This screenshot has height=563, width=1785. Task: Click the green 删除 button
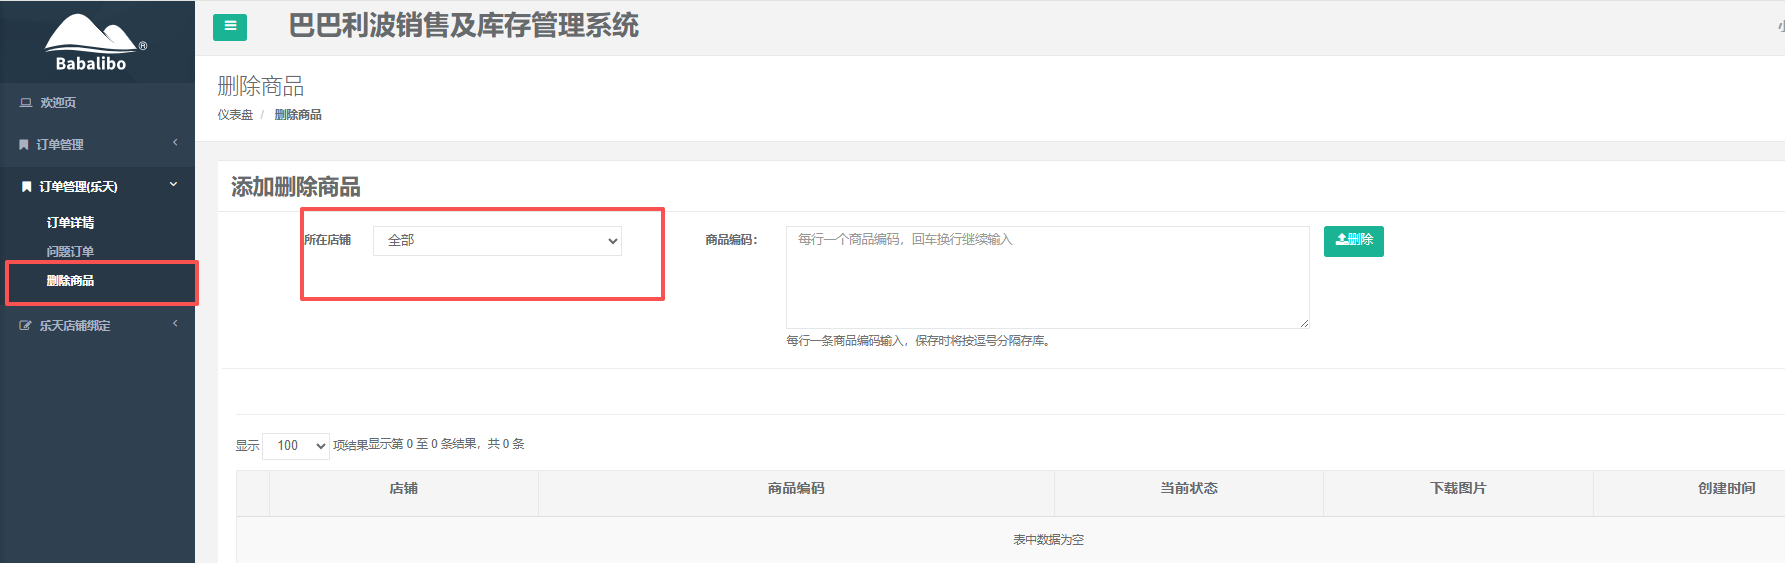click(1354, 241)
